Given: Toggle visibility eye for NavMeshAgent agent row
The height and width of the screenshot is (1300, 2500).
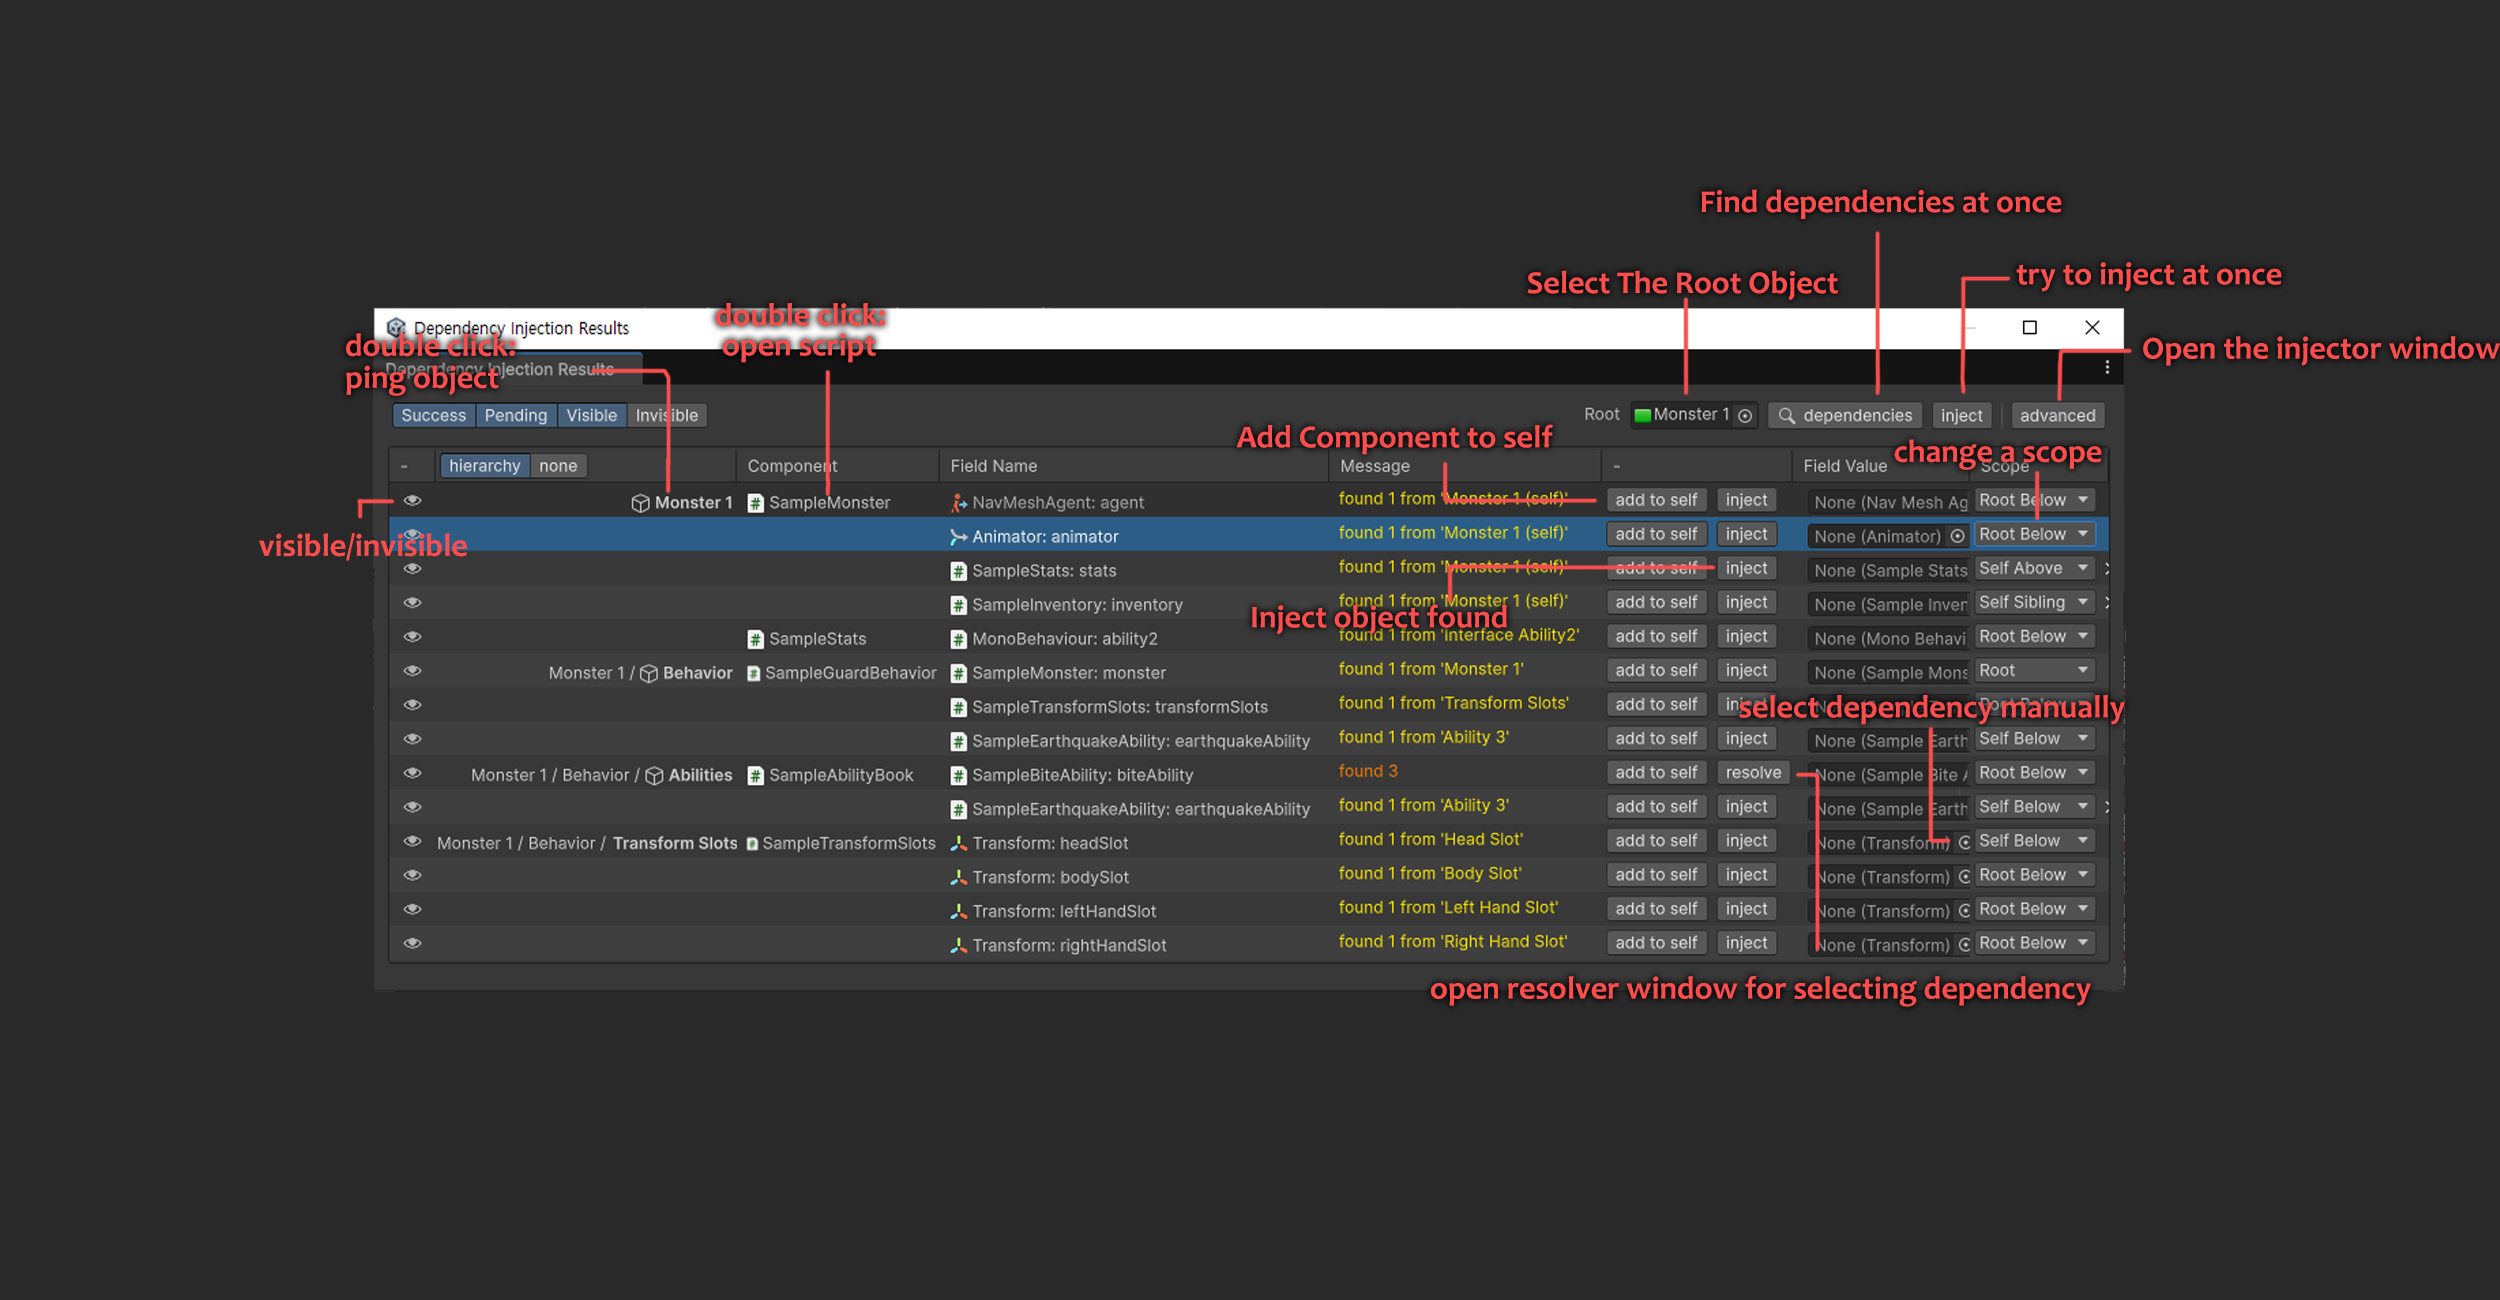Looking at the screenshot, I should tap(412, 501).
